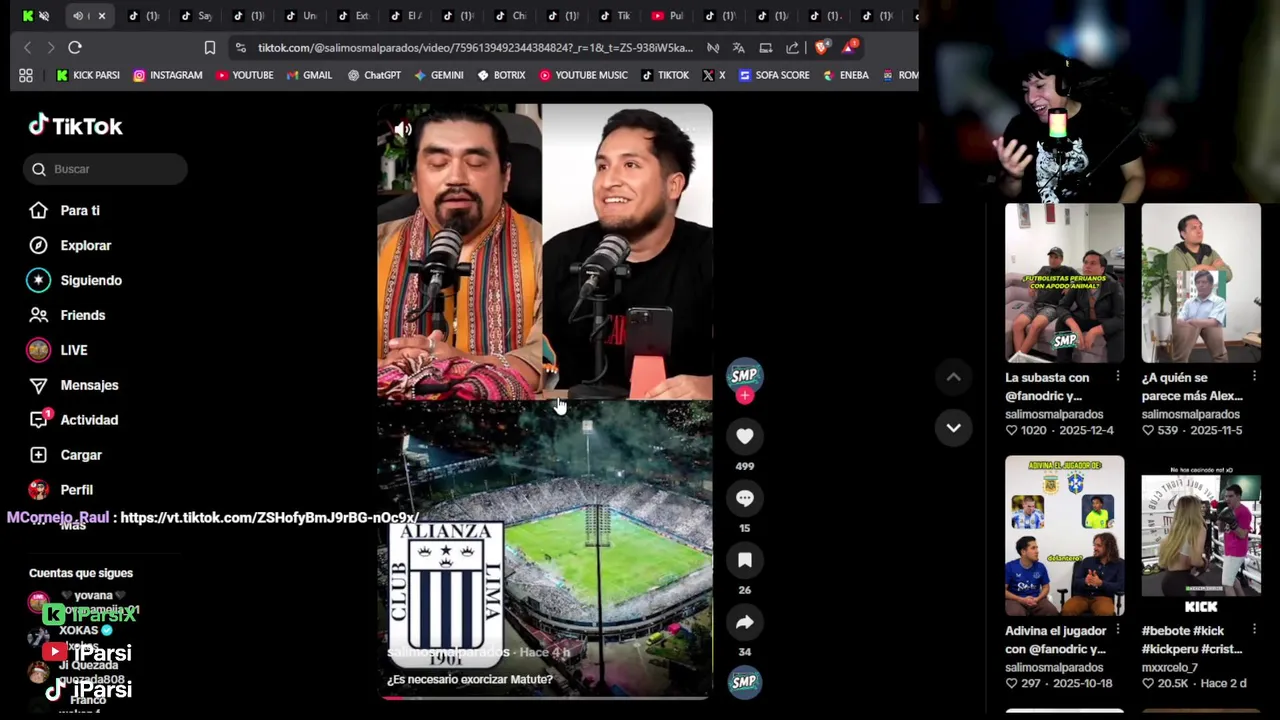Viewport: 1280px width, 720px height.
Task: Open options for '¿A quién se parece' video
Action: click(1254, 377)
